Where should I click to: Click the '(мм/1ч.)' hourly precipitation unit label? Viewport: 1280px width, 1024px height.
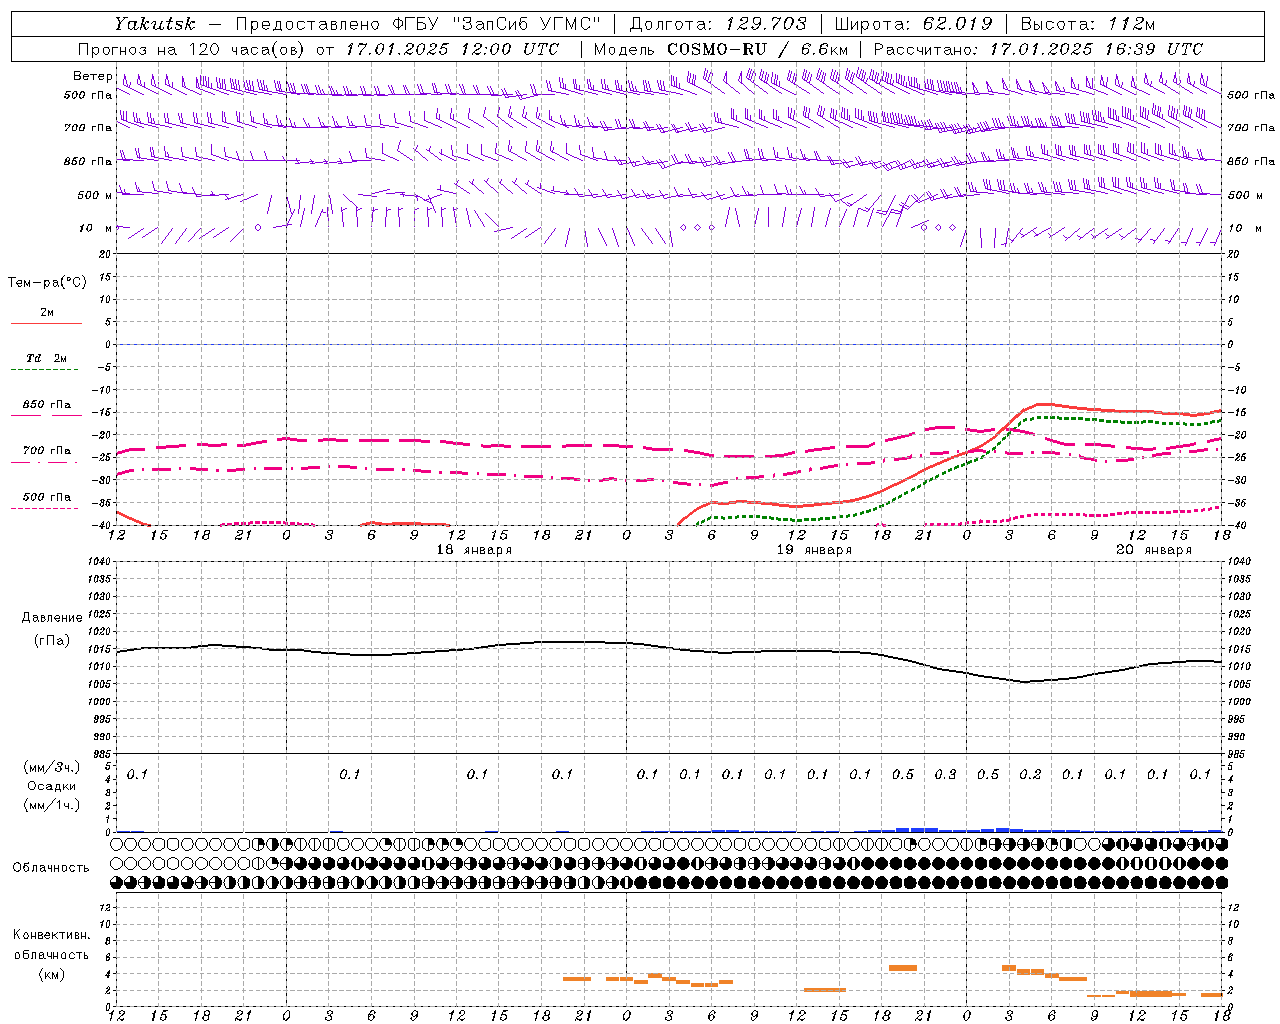click(52, 805)
